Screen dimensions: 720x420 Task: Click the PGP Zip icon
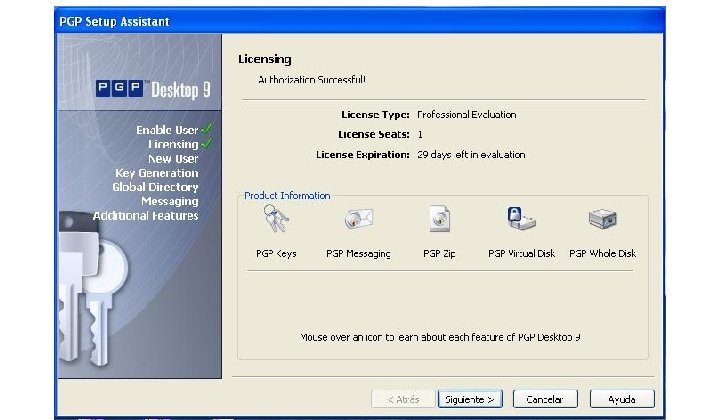[x=439, y=219]
